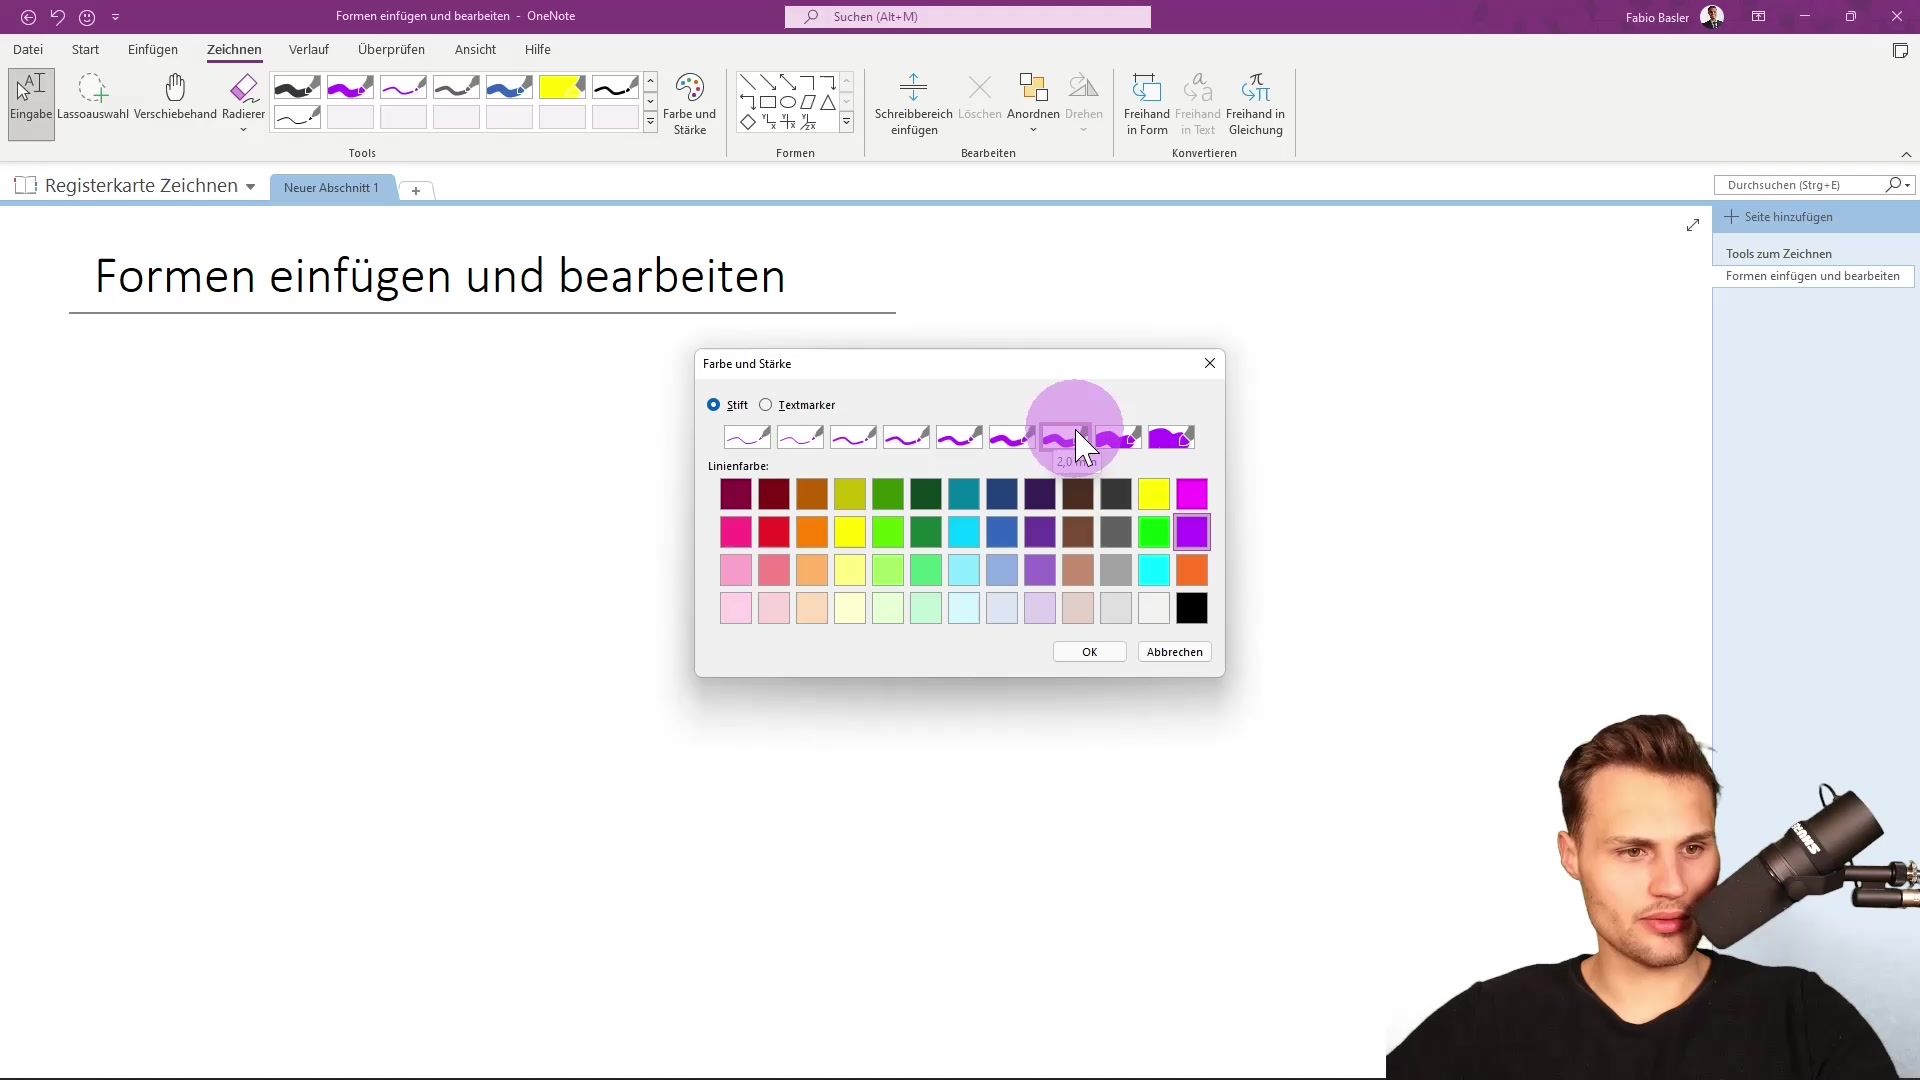Select the Textmarker radio button

click(766, 405)
